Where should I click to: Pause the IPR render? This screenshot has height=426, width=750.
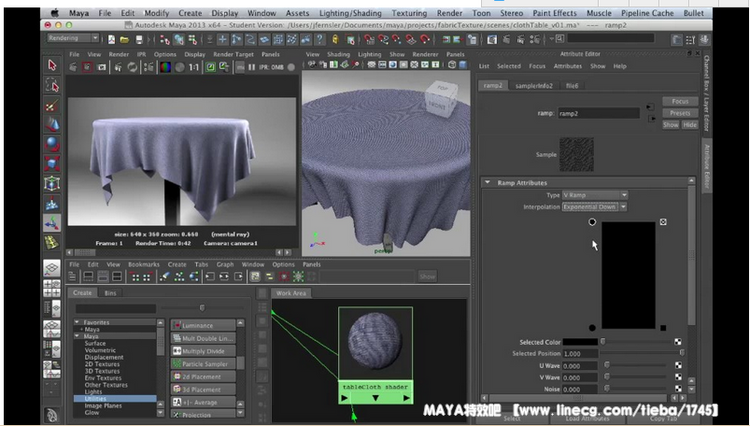[252, 67]
